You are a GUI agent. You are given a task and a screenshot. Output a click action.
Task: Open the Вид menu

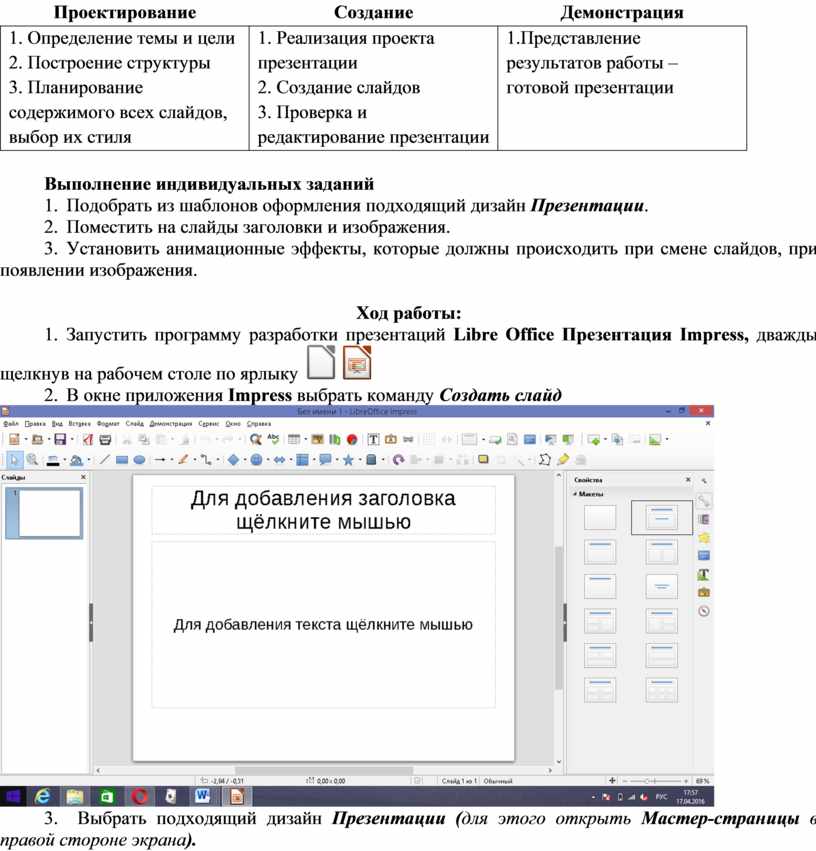coord(58,423)
